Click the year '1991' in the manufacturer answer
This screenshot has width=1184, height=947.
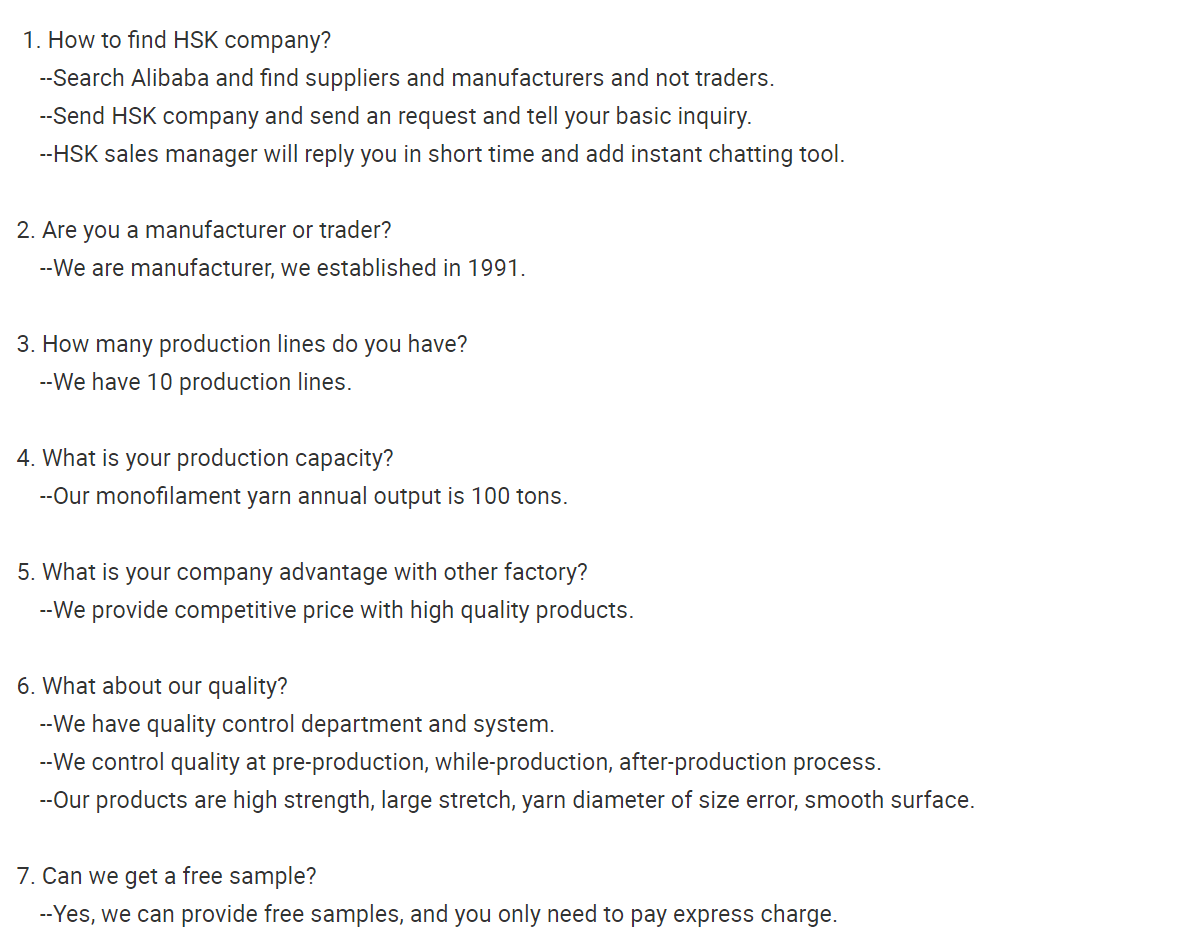(x=495, y=268)
